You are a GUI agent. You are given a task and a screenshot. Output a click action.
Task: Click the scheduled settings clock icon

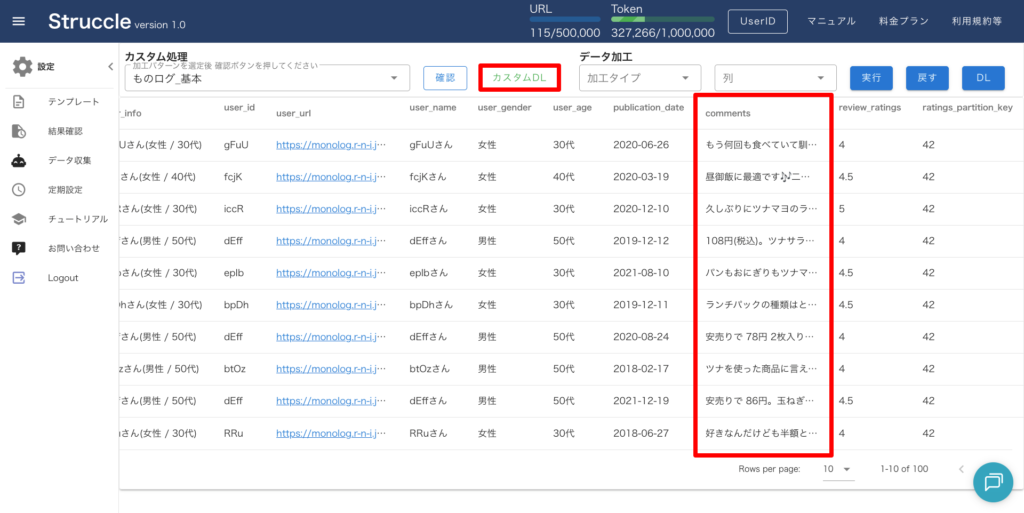point(18,190)
